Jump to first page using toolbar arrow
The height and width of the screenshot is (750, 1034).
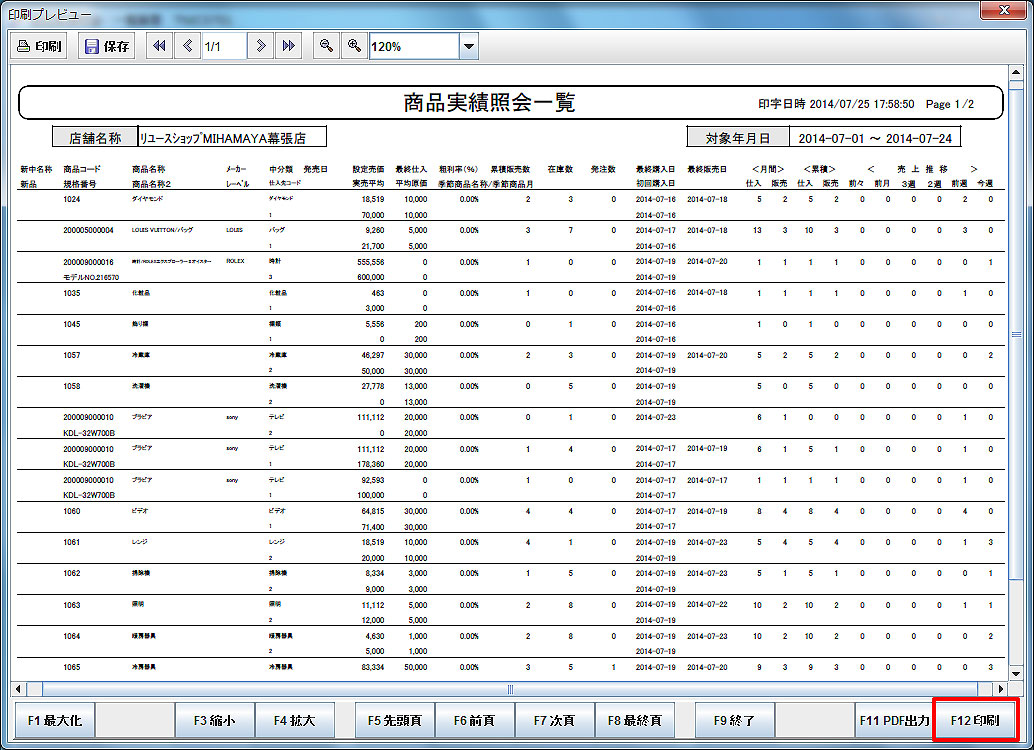point(158,46)
